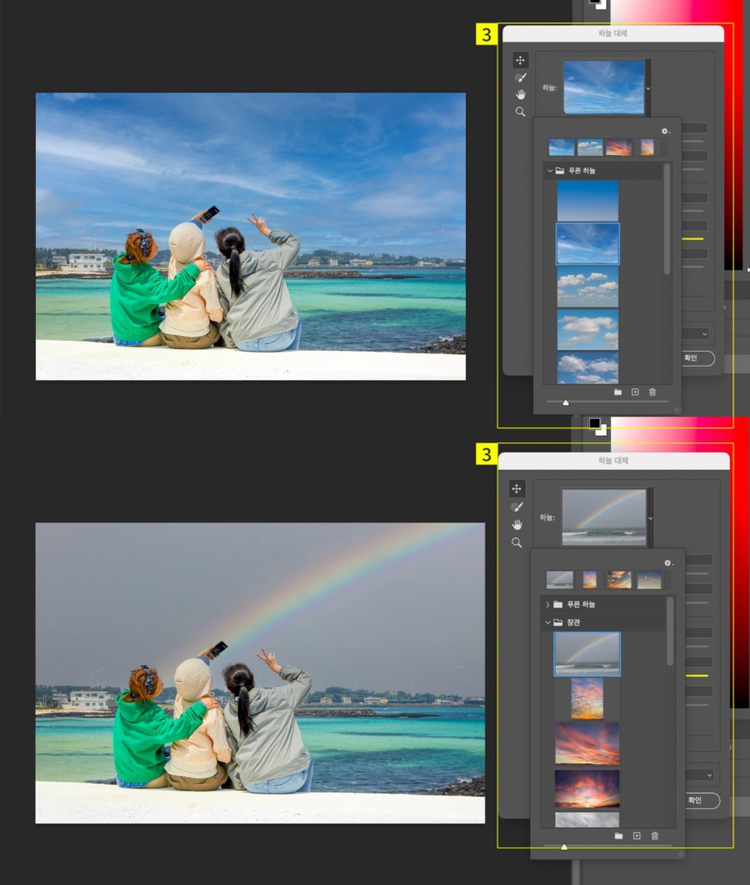Open sky picker arrow beside blue sky preview
750x885 pixels.
(648, 88)
